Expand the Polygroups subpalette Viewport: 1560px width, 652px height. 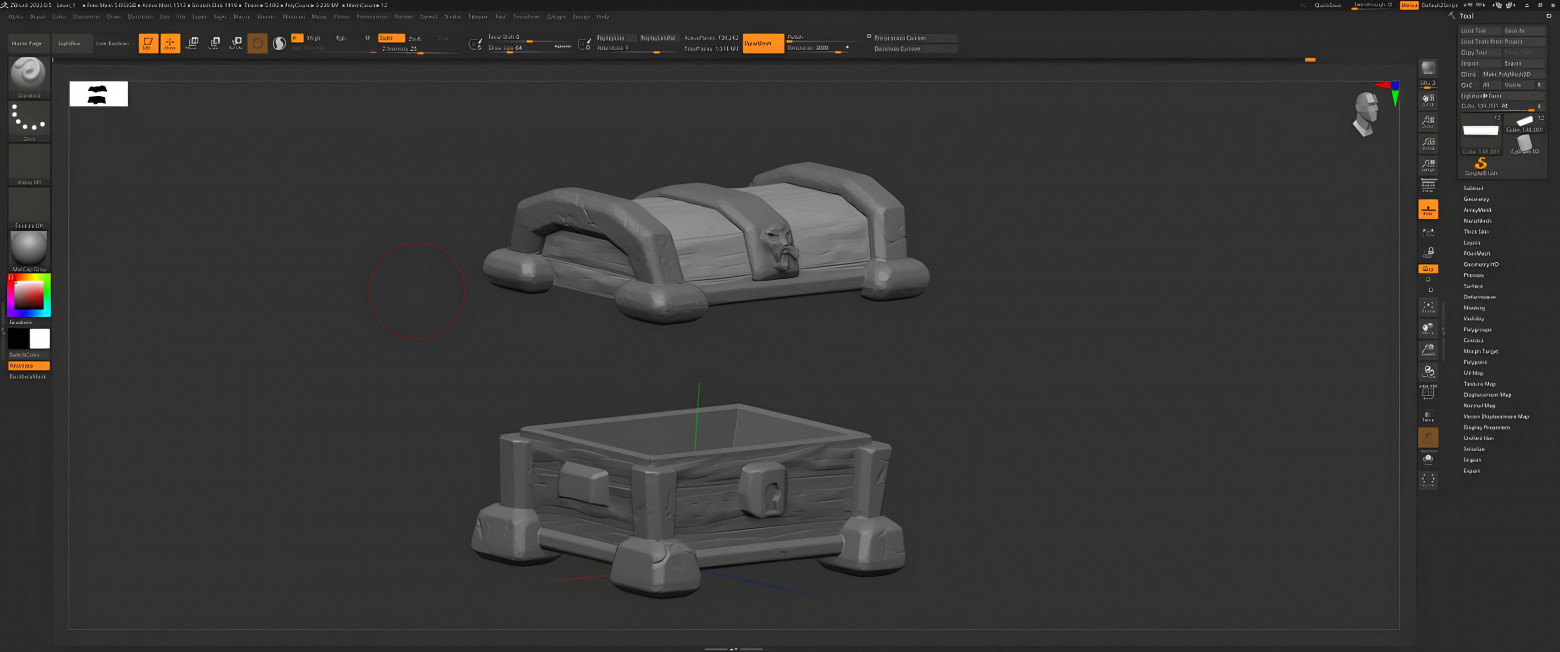(1480, 329)
